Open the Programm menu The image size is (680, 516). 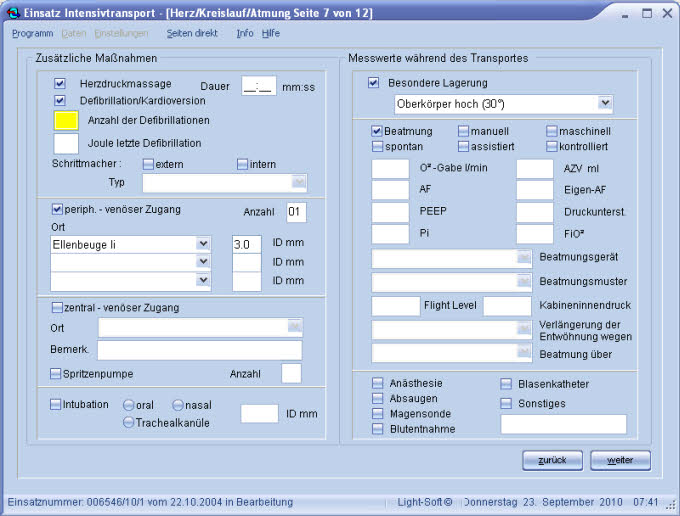(33, 33)
